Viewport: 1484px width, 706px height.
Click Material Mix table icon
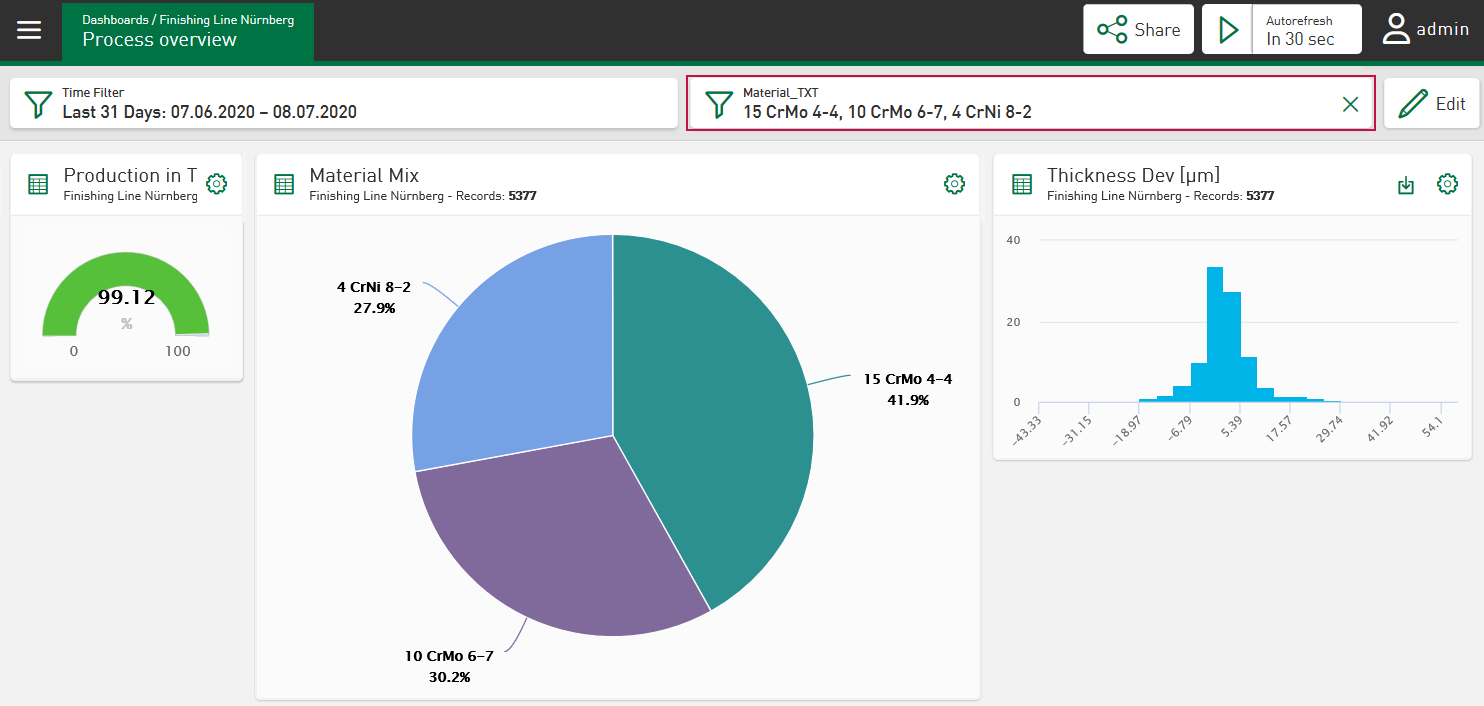(x=284, y=184)
